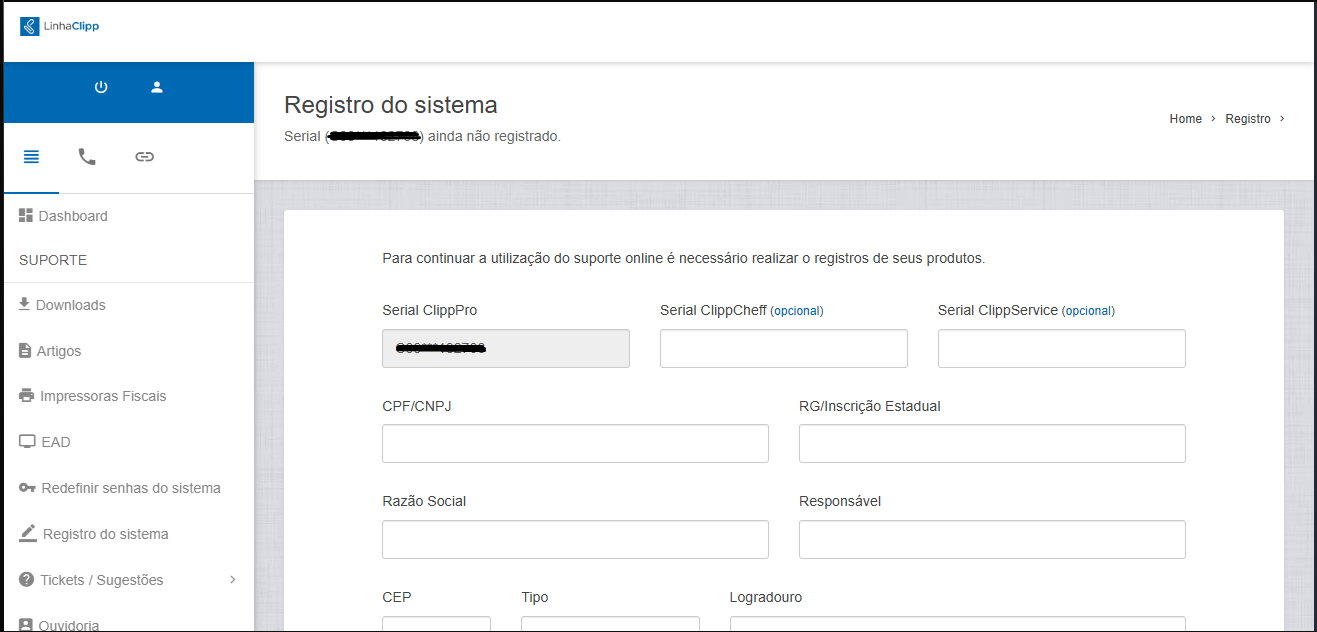Expand the Tickets / Sugestões submenu
The width and height of the screenshot is (1317, 632).
pos(101,580)
